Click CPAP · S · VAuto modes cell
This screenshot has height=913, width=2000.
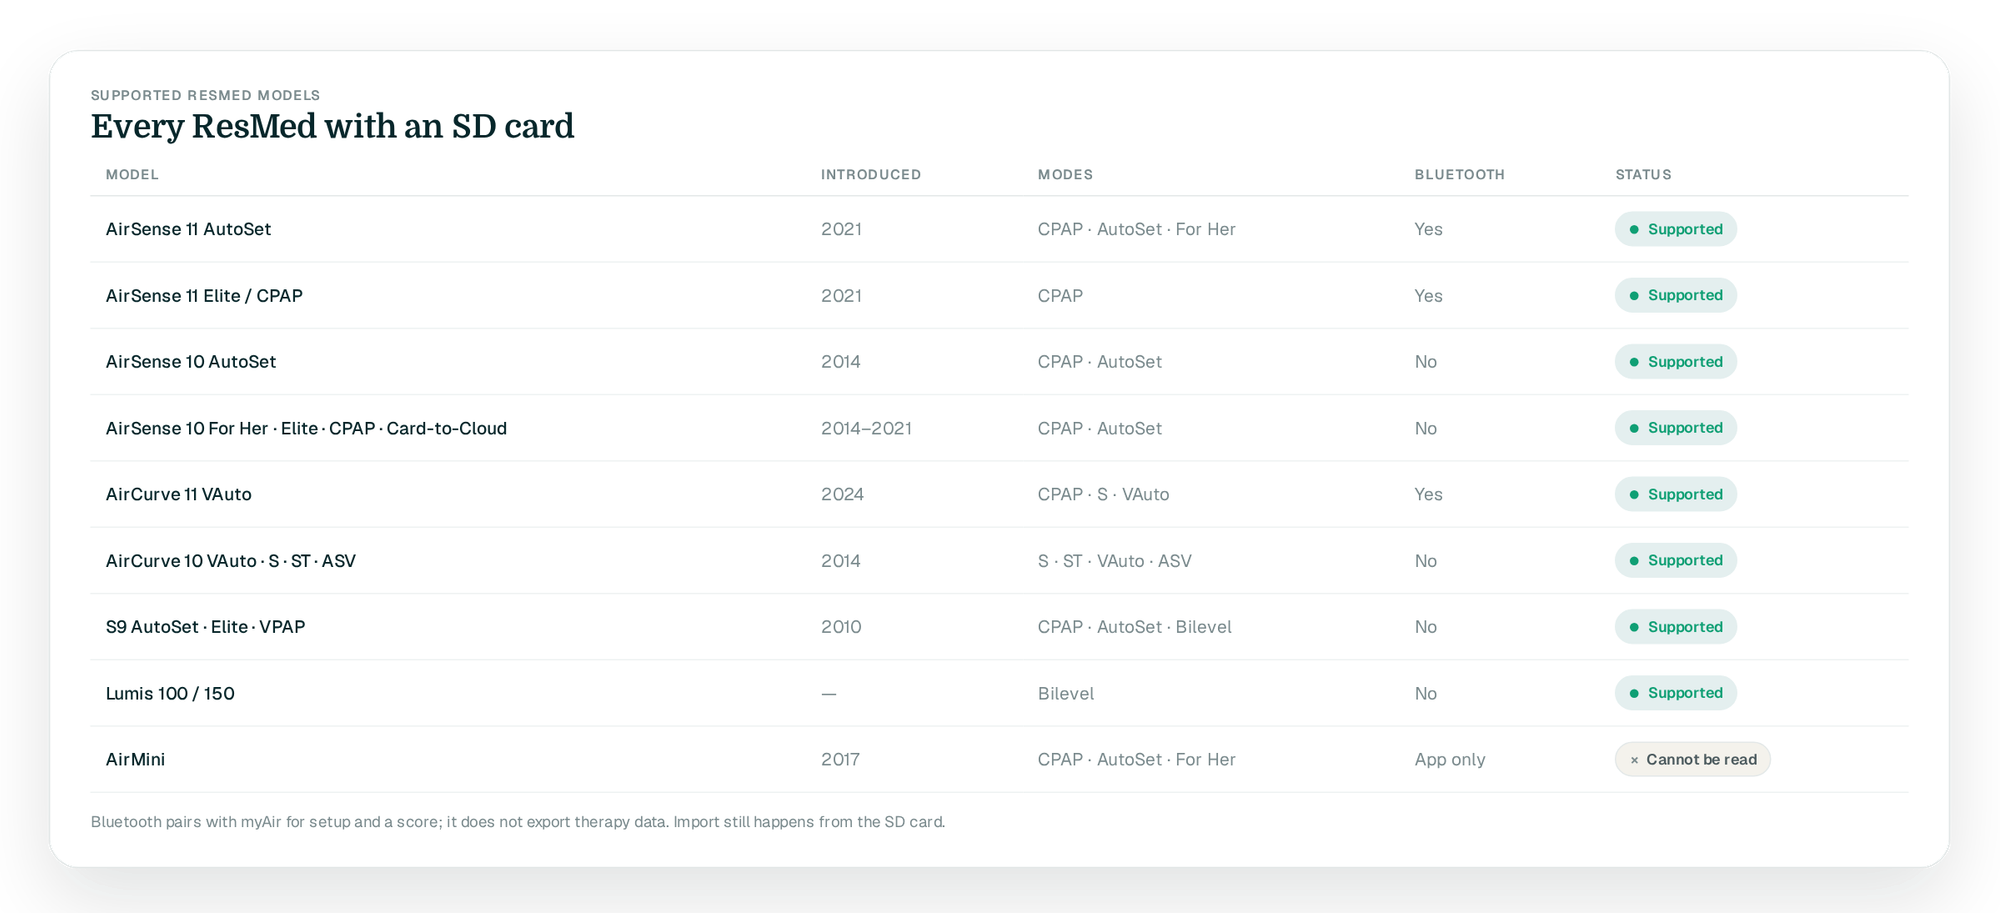click(1103, 494)
